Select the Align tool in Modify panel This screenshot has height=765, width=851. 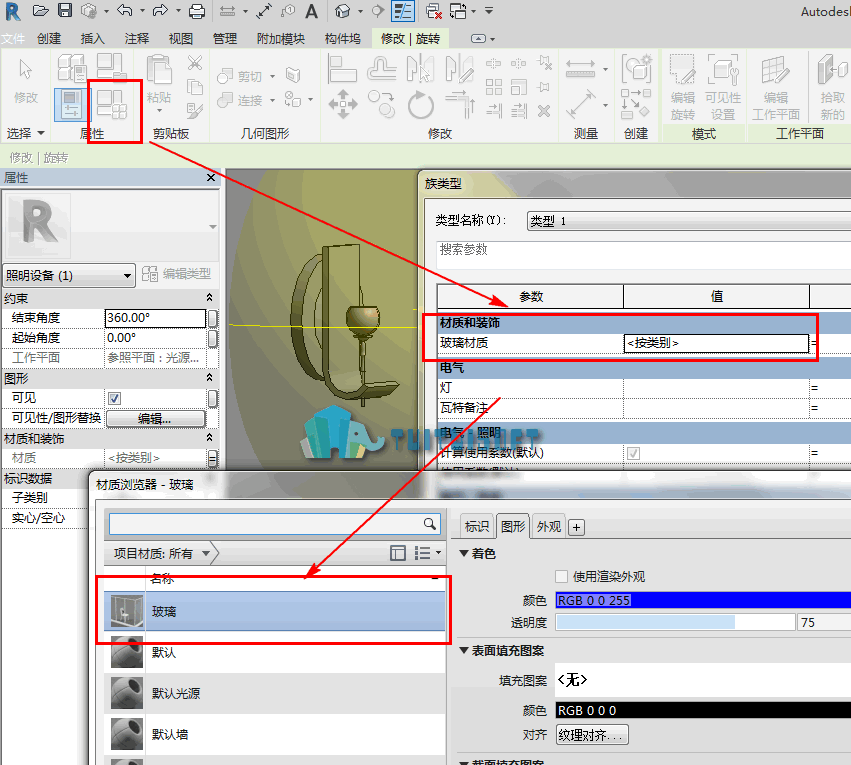tap(342, 69)
